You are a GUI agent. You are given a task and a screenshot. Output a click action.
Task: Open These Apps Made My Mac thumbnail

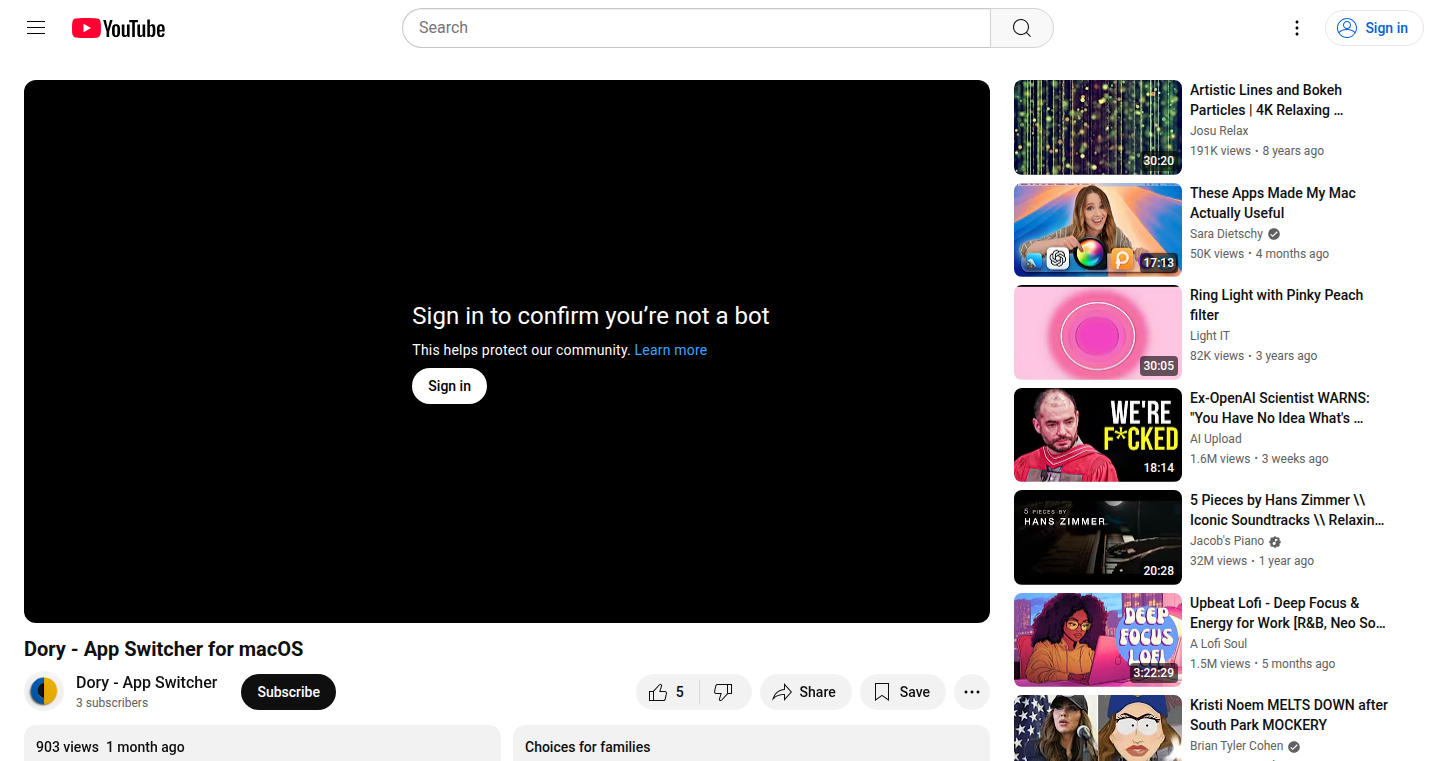coord(1098,230)
